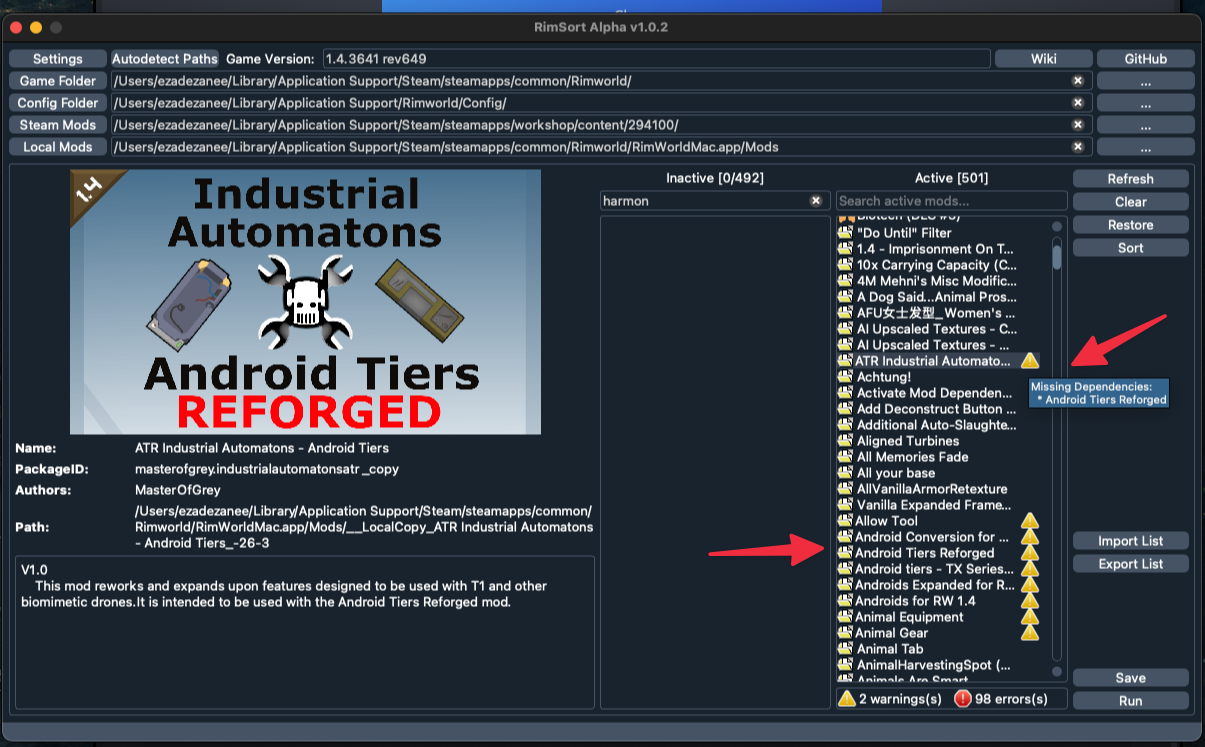Click Export List to save the mod list
The height and width of the screenshot is (747, 1205).
(1130, 563)
